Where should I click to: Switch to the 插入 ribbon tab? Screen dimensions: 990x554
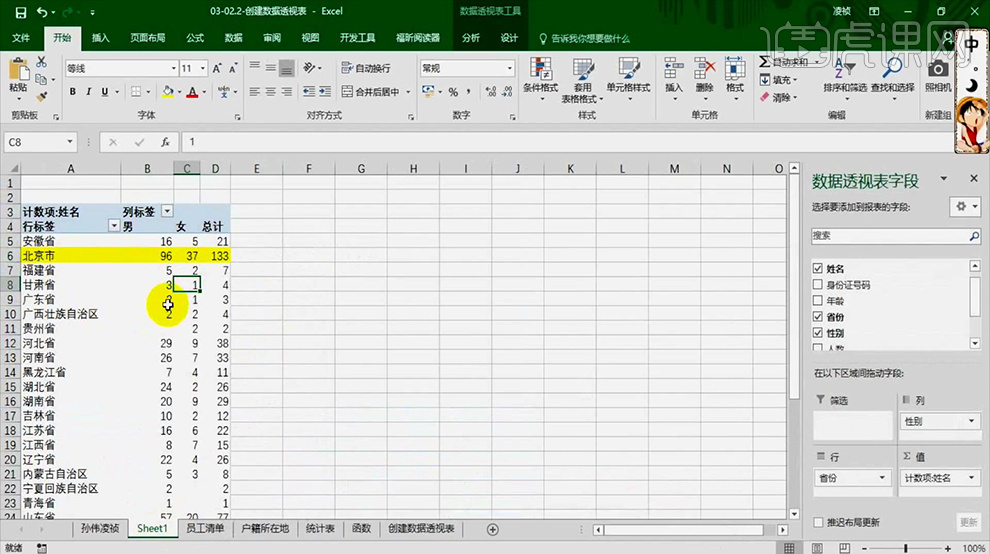coord(101,38)
